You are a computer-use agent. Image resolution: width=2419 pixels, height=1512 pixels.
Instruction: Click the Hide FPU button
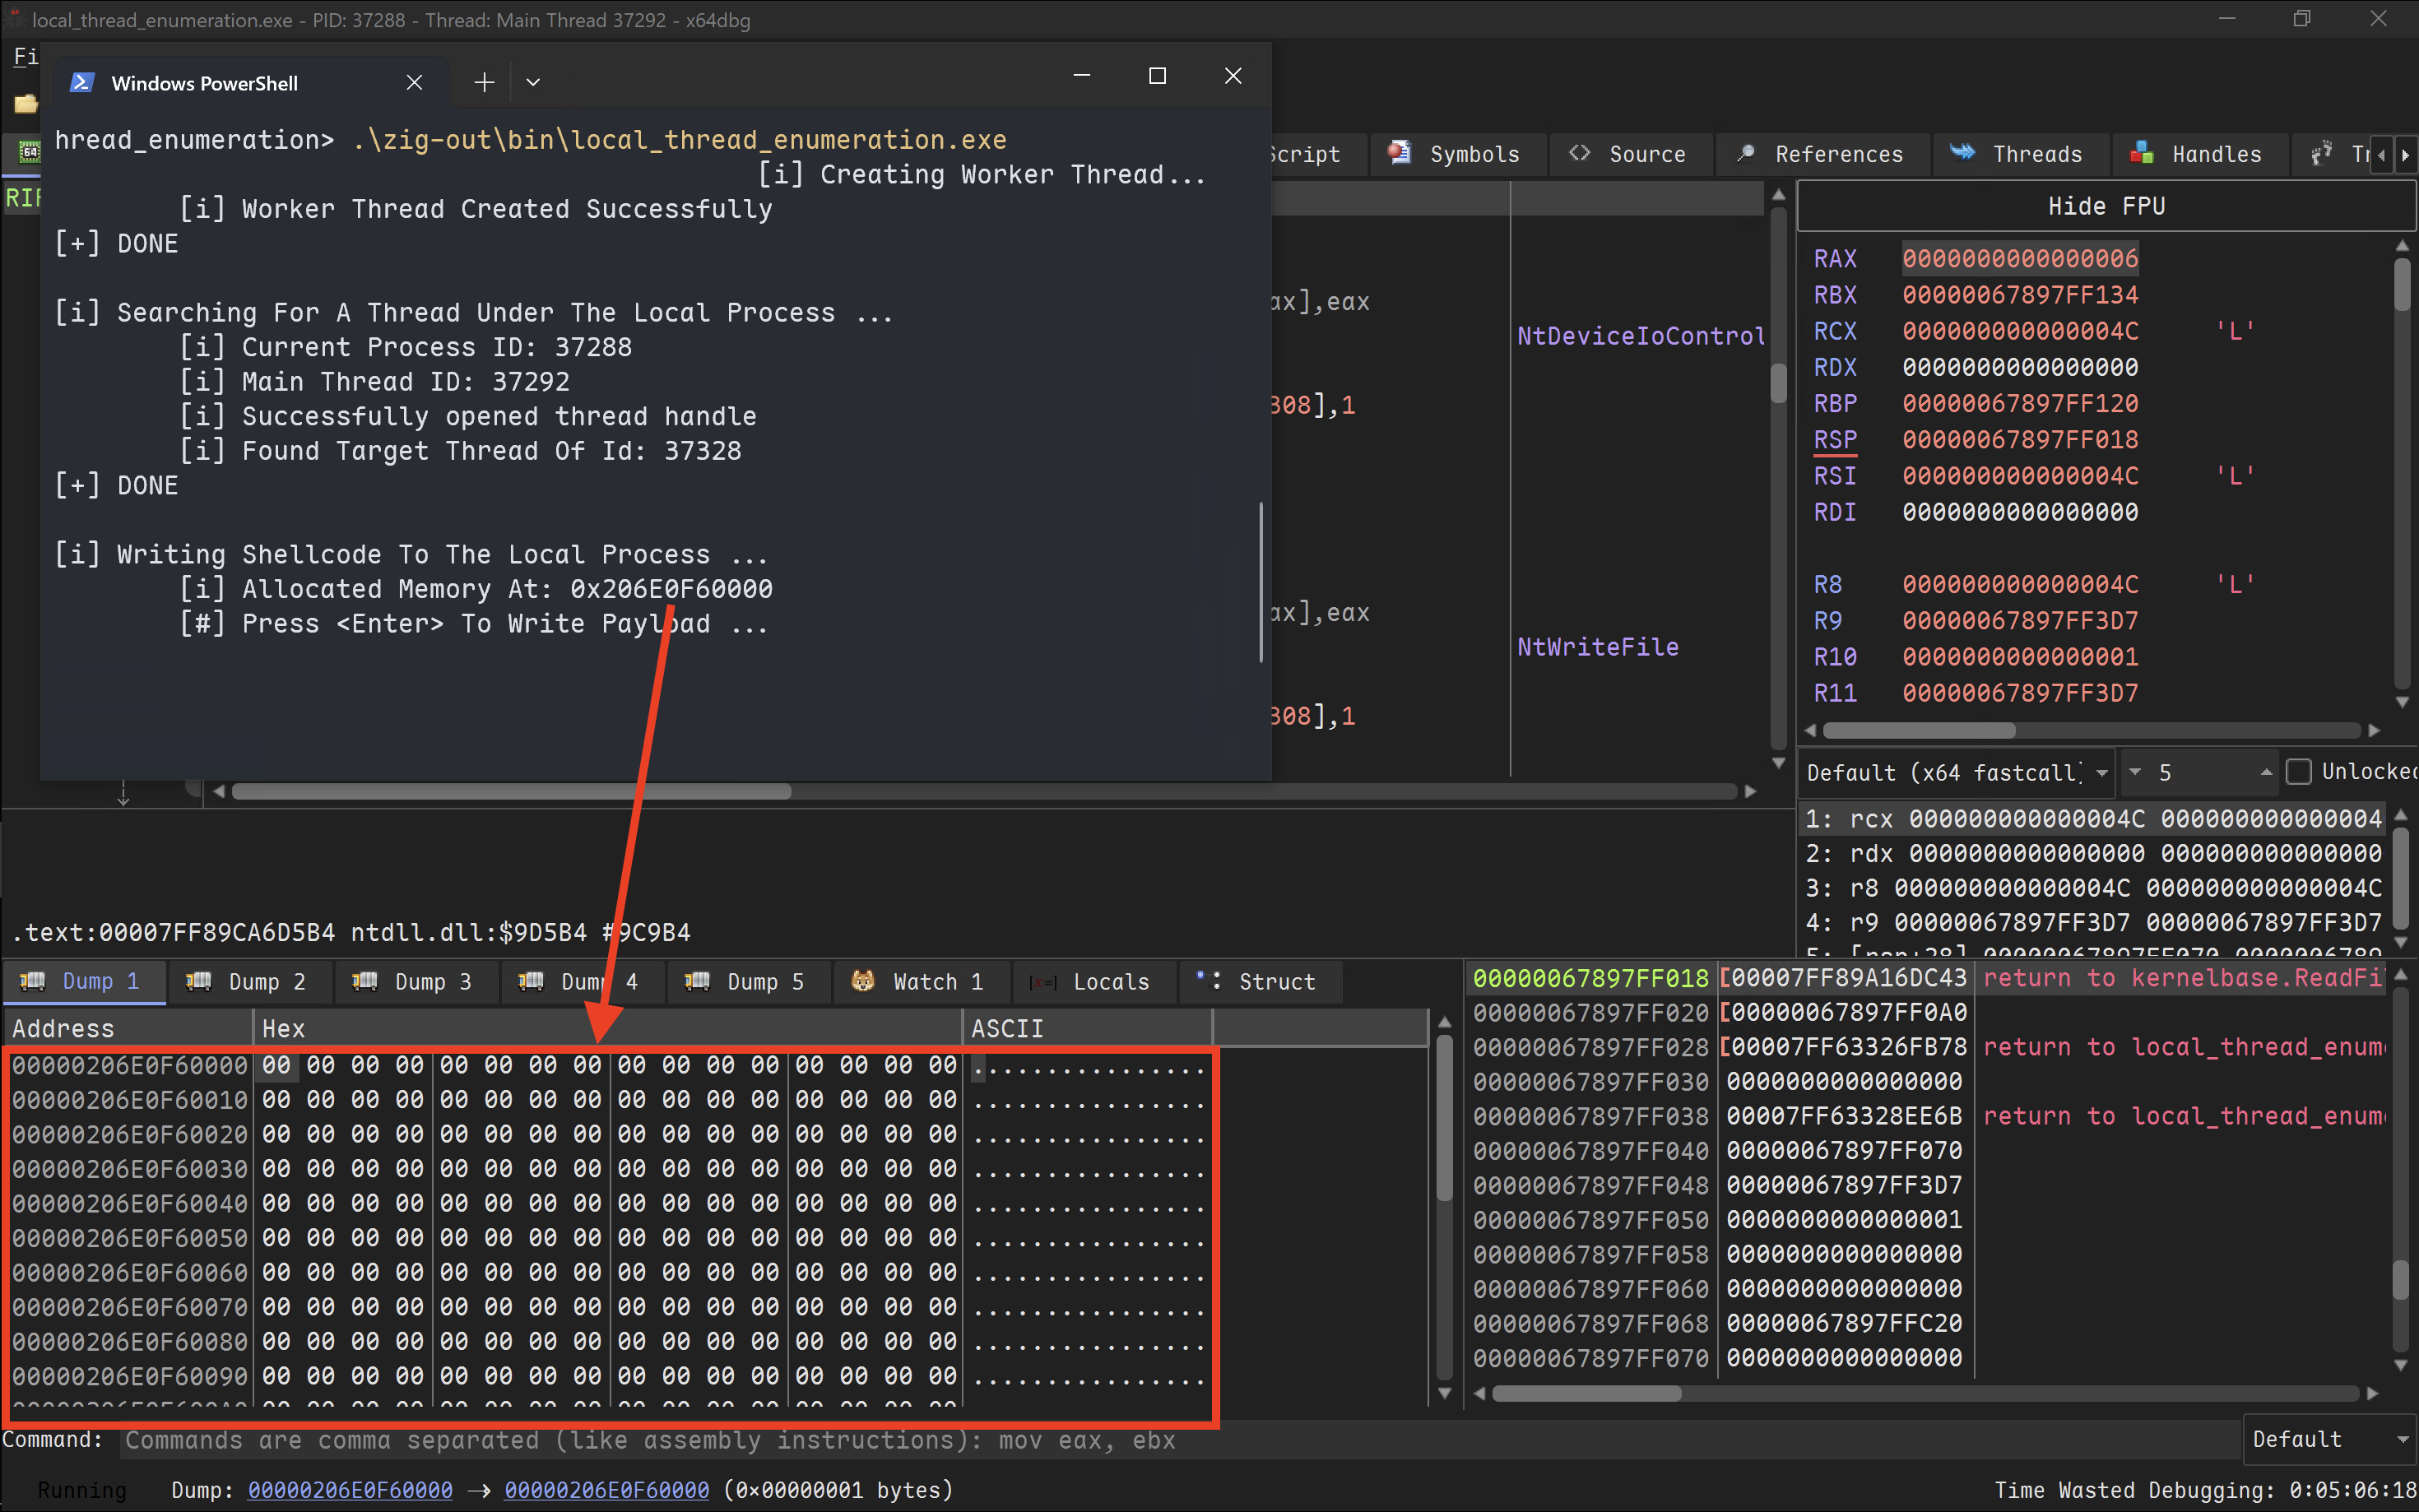pyautogui.click(x=2106, y=206)
